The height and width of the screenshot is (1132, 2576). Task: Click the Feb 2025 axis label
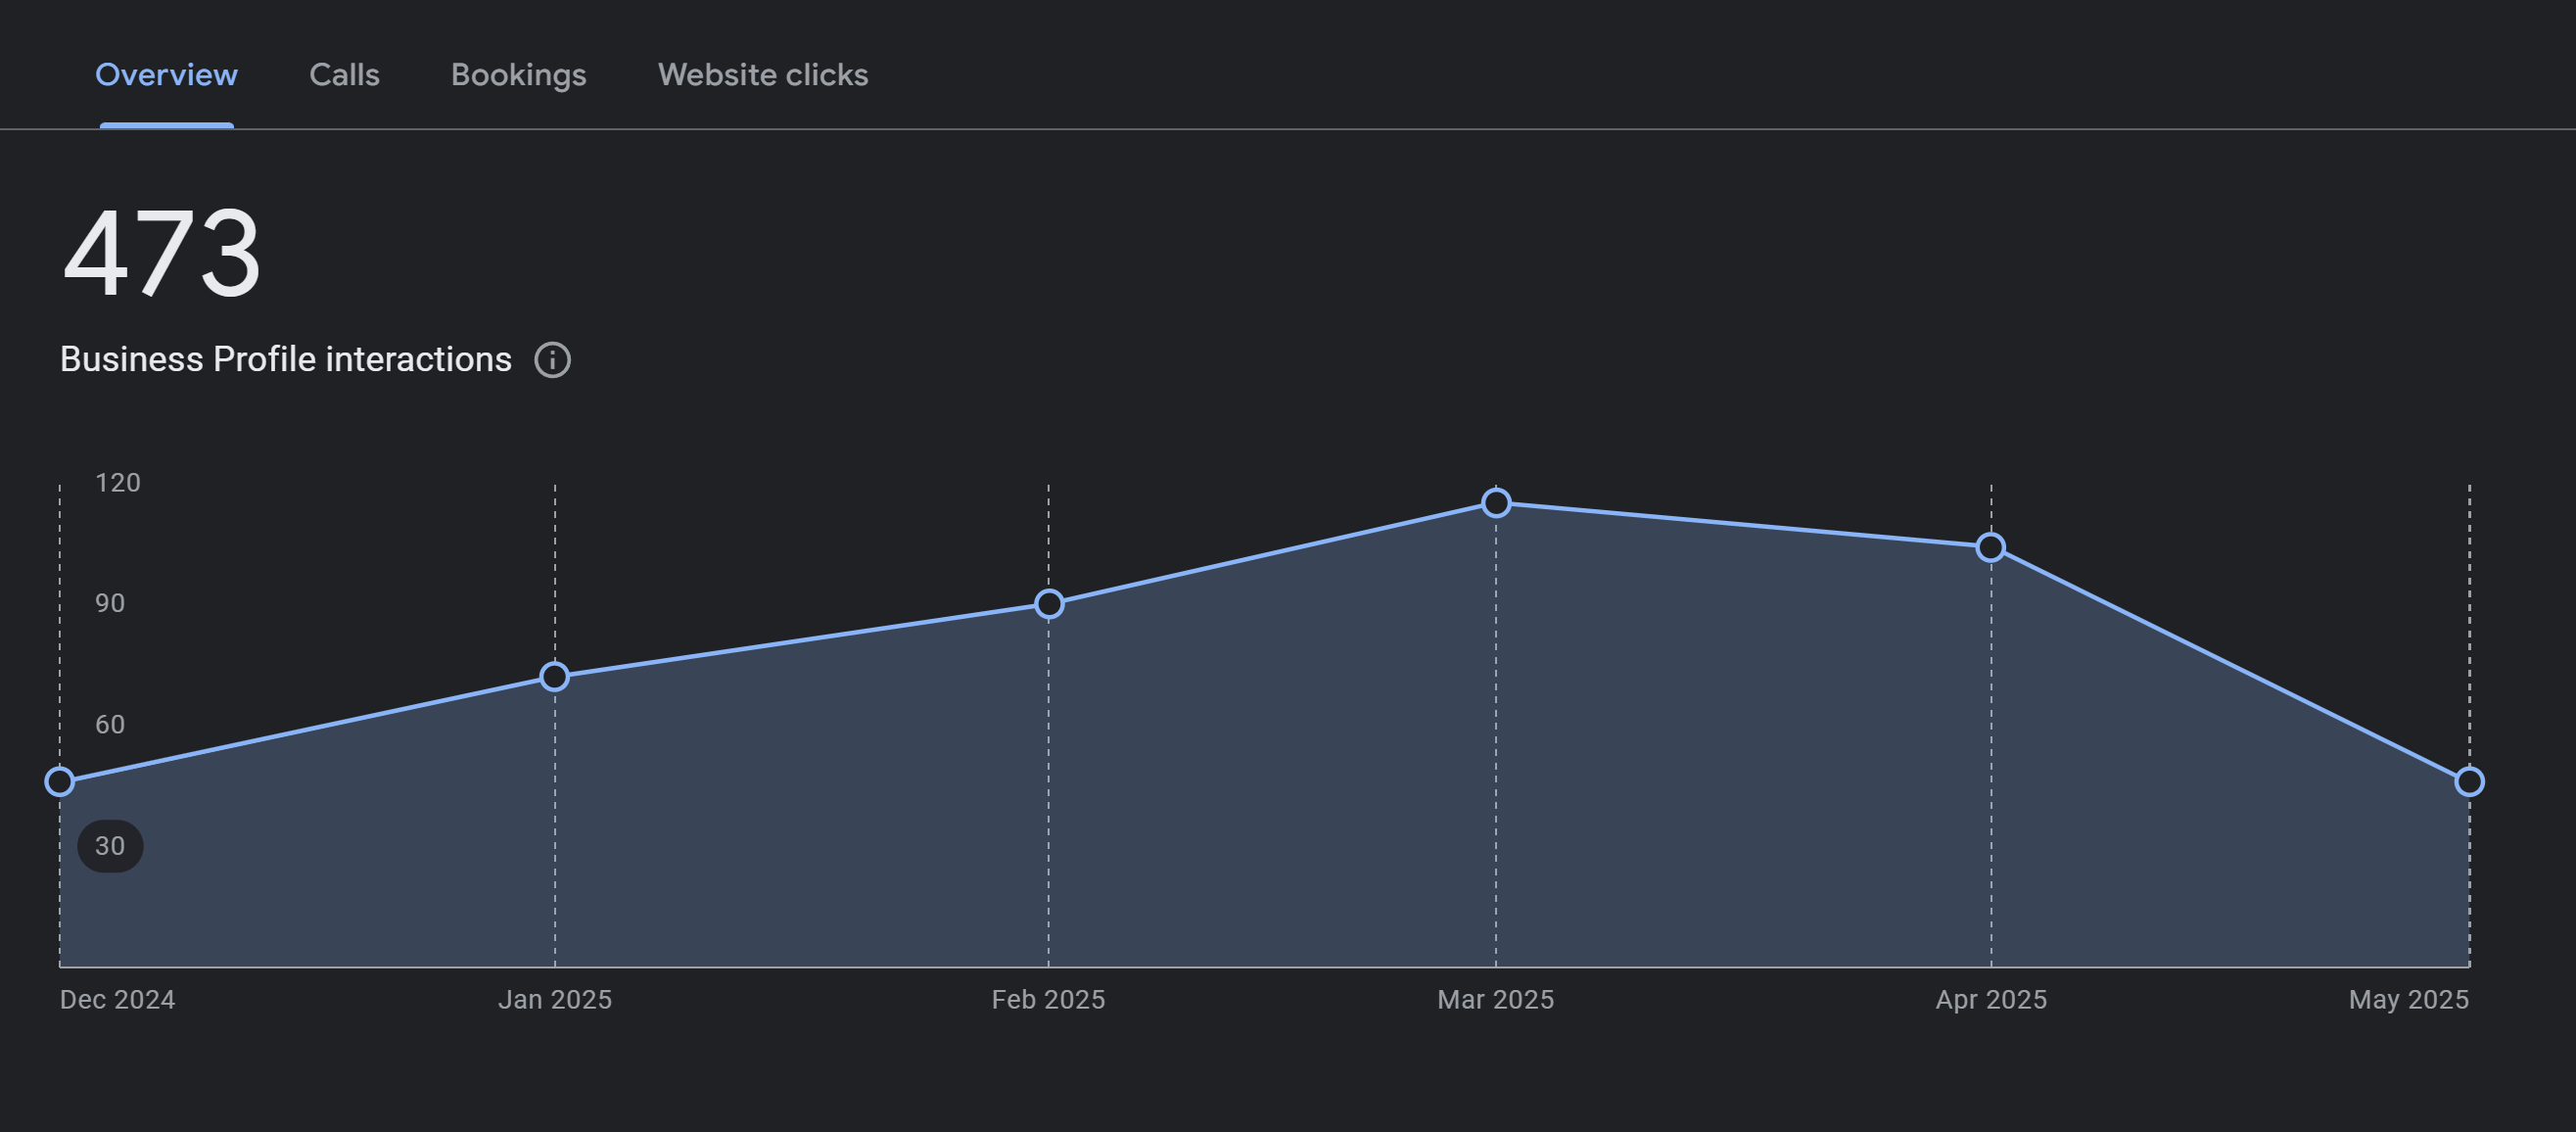point(1048,1000)
